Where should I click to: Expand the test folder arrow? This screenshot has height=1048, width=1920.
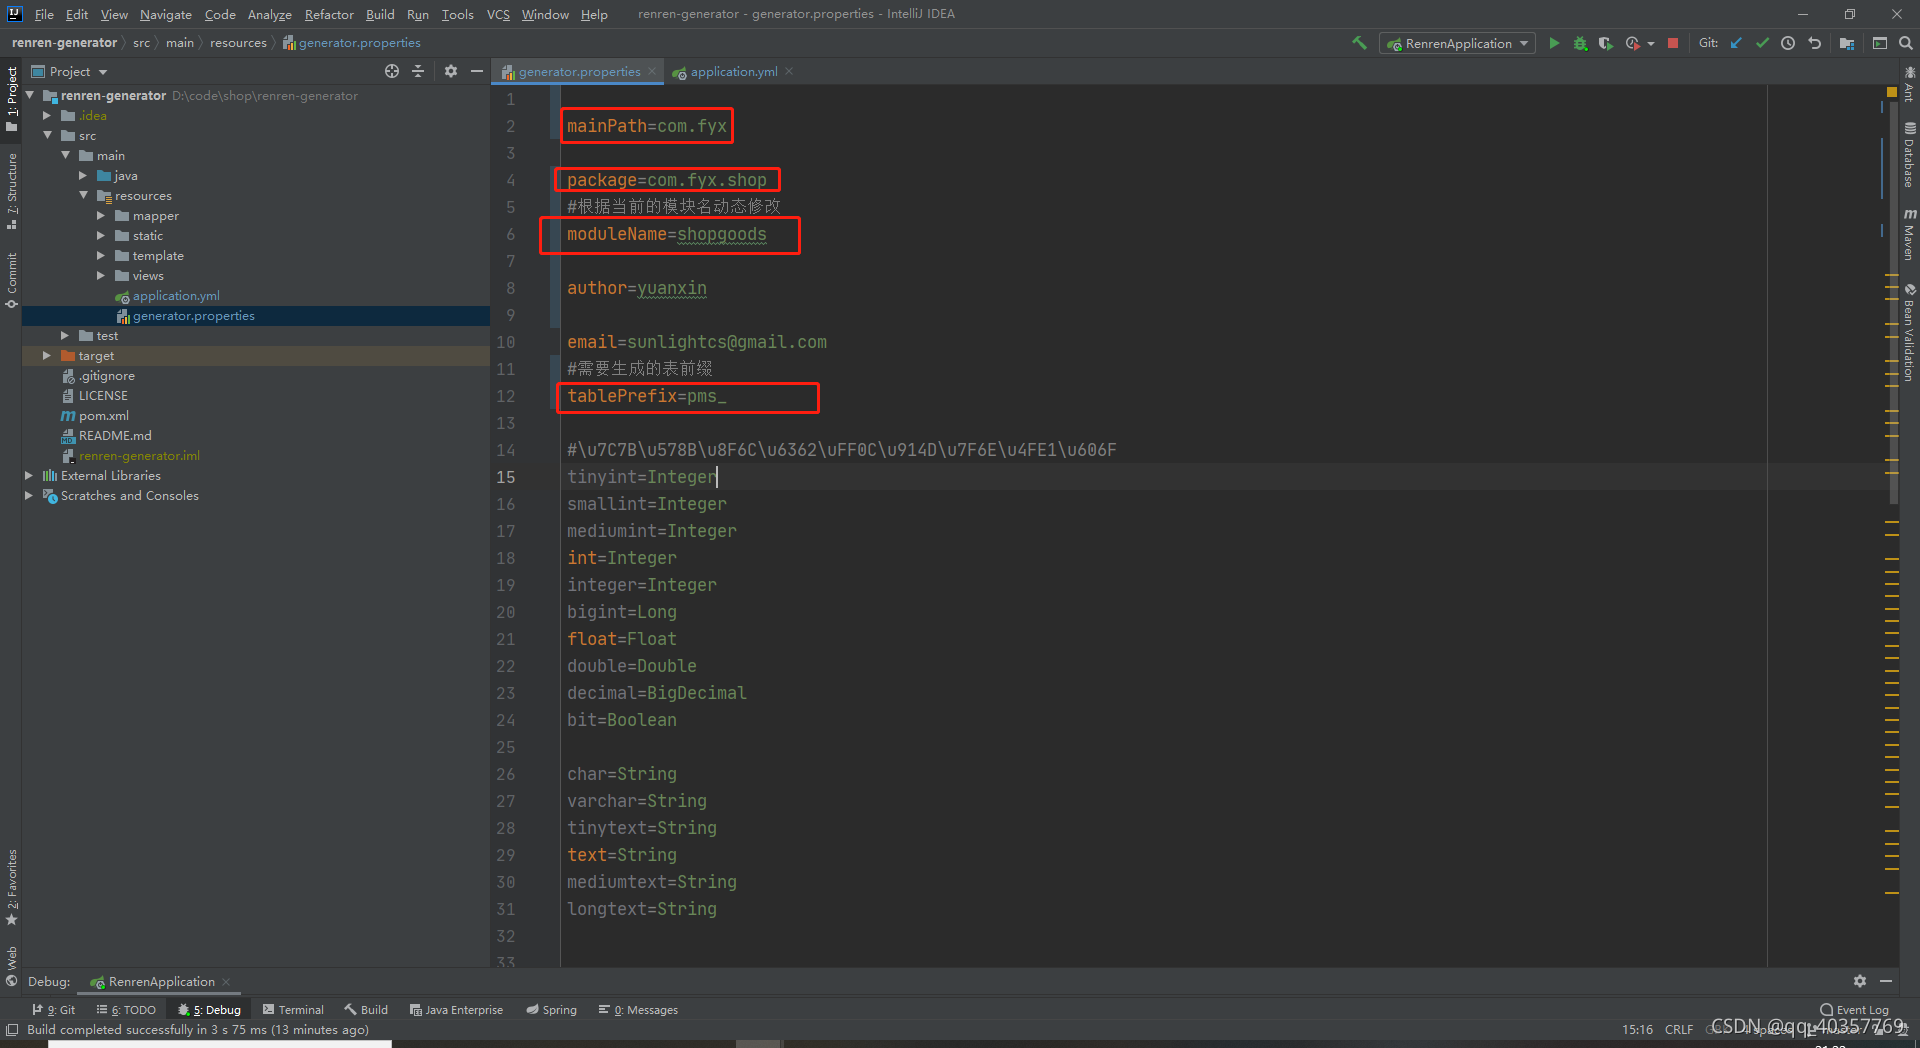65,336
